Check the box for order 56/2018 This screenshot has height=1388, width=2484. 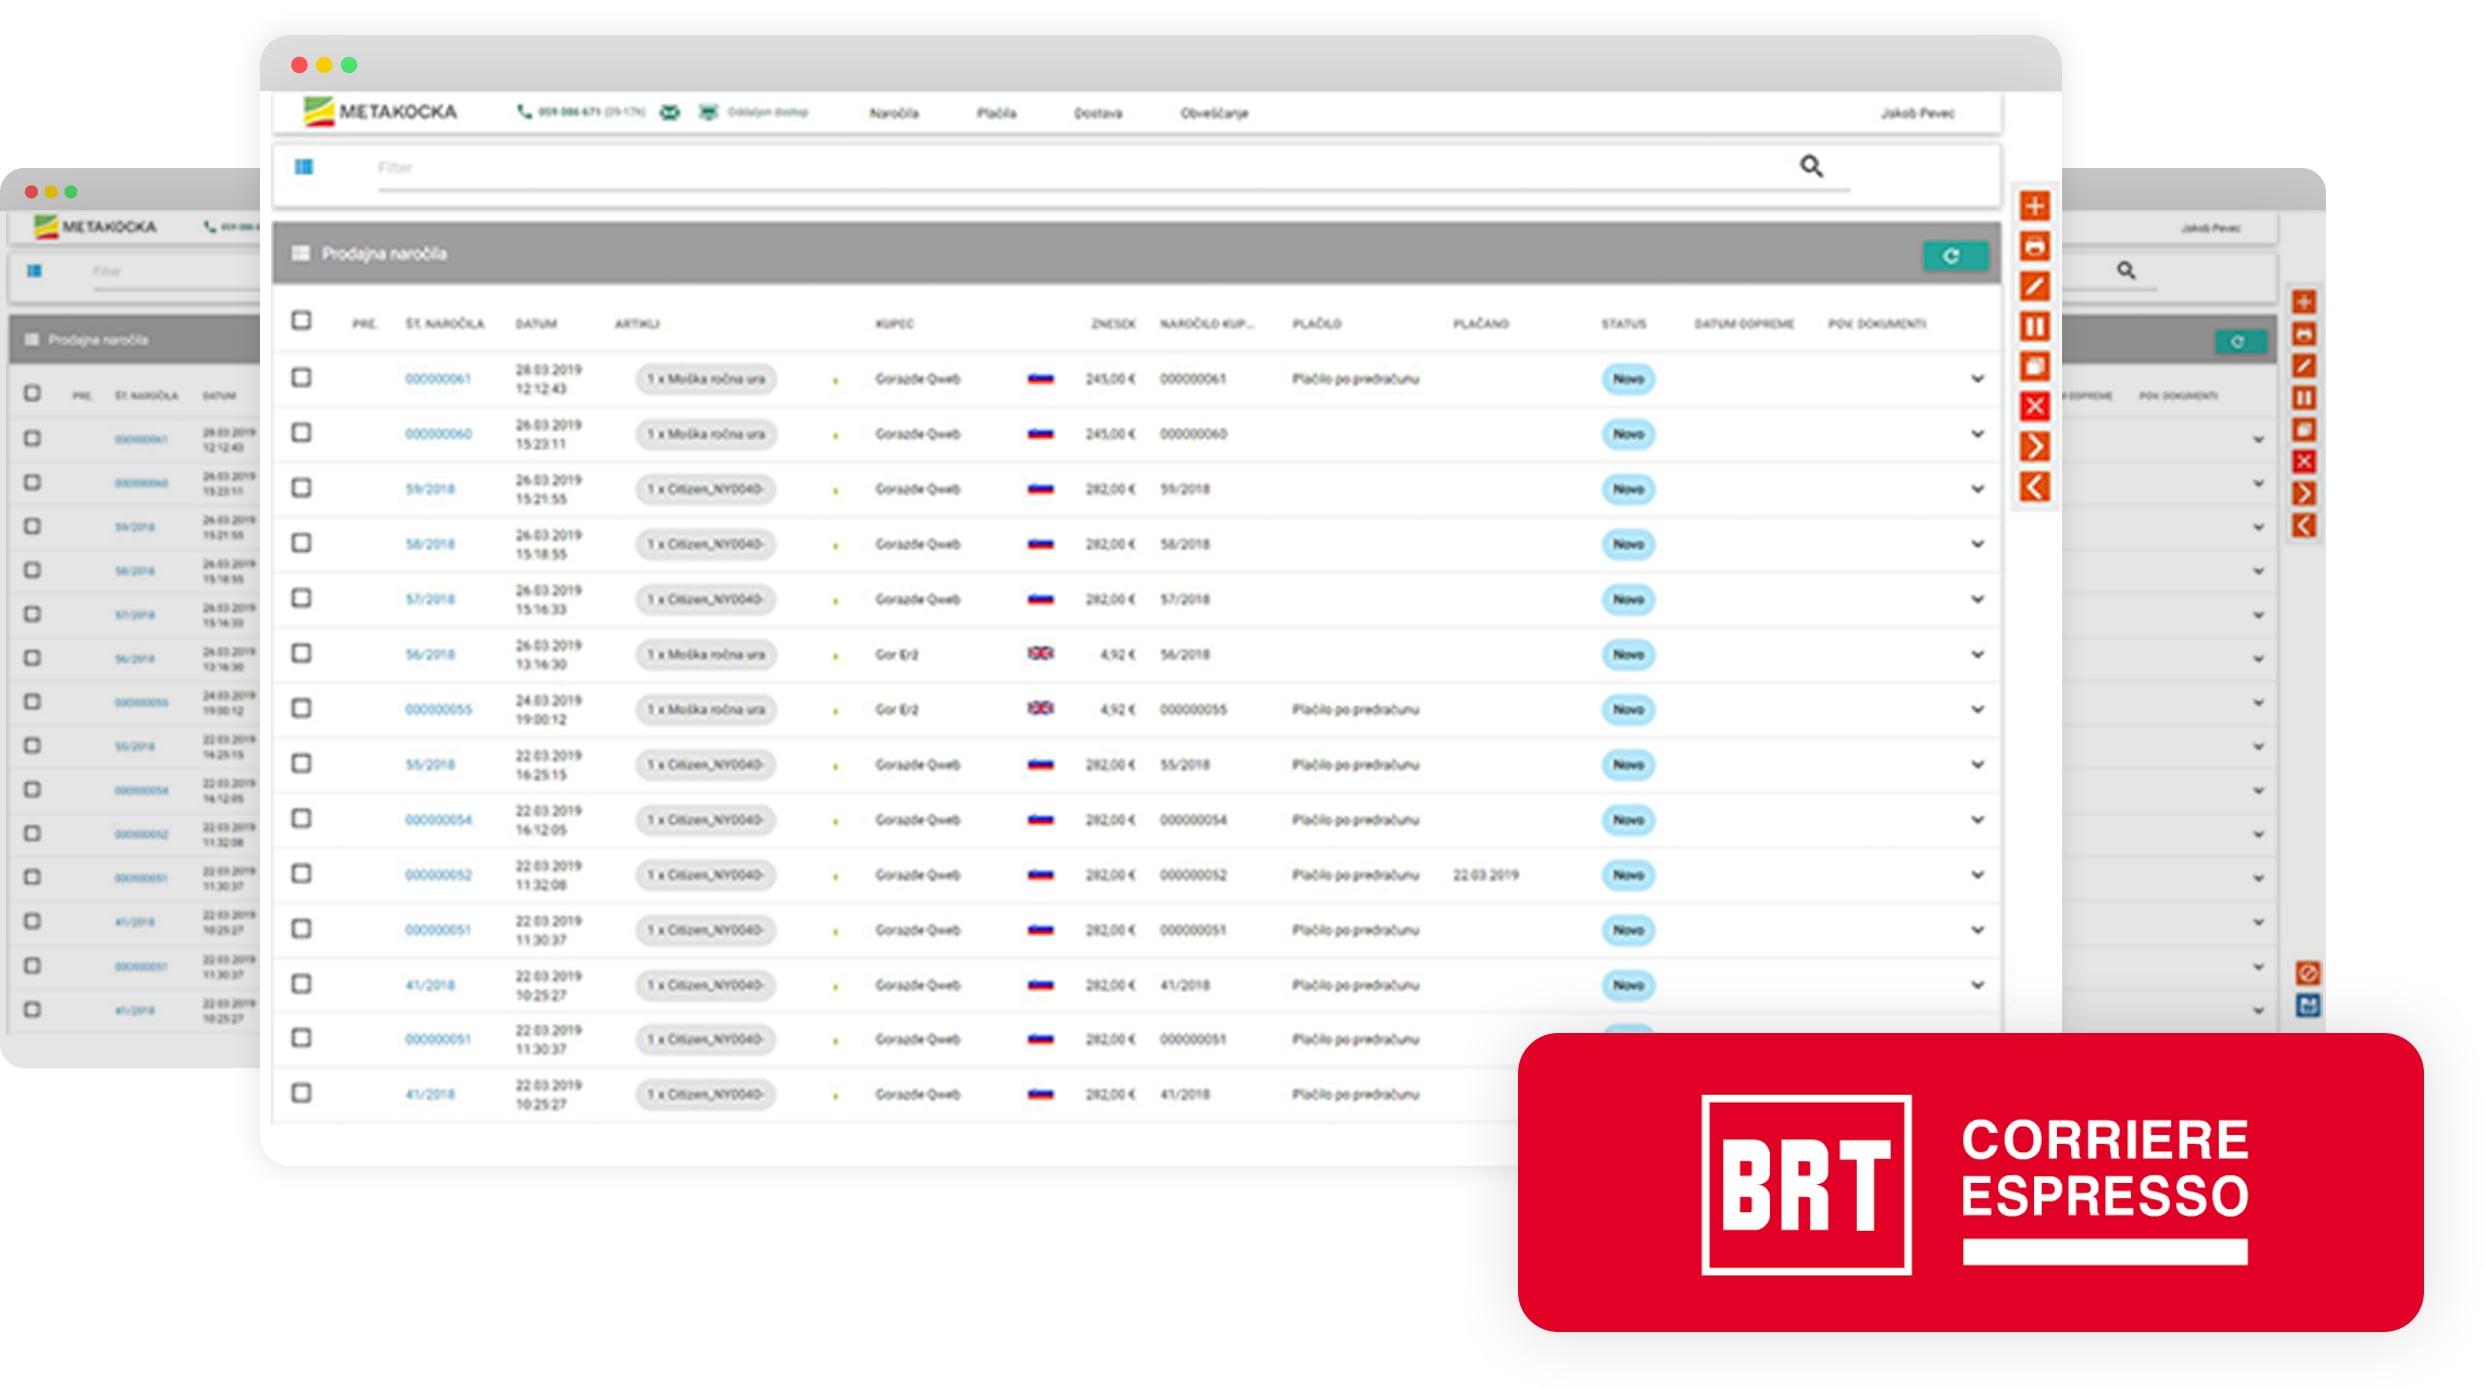[x=301, y=652]
